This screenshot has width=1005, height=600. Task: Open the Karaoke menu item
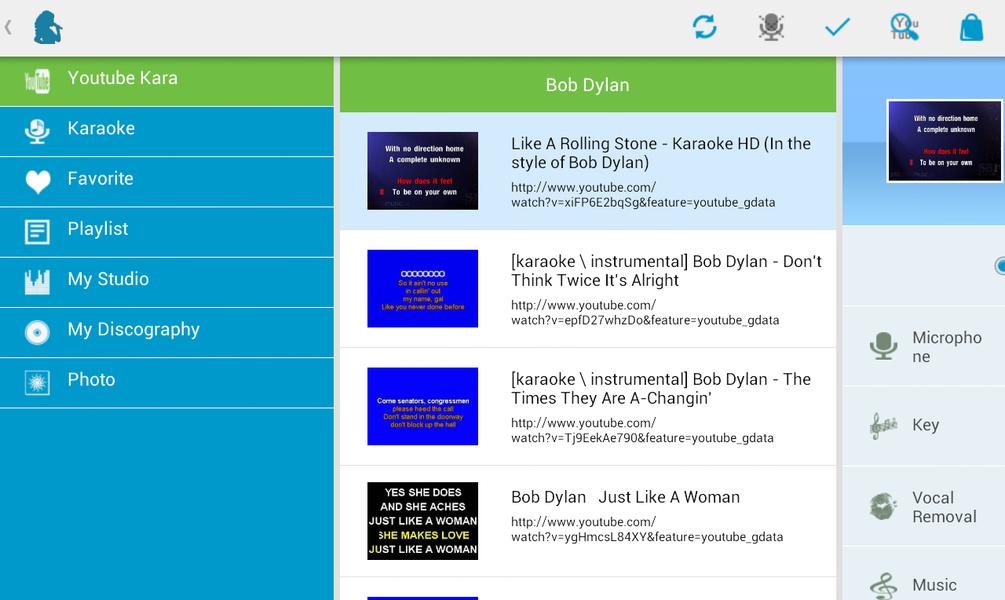167,131
